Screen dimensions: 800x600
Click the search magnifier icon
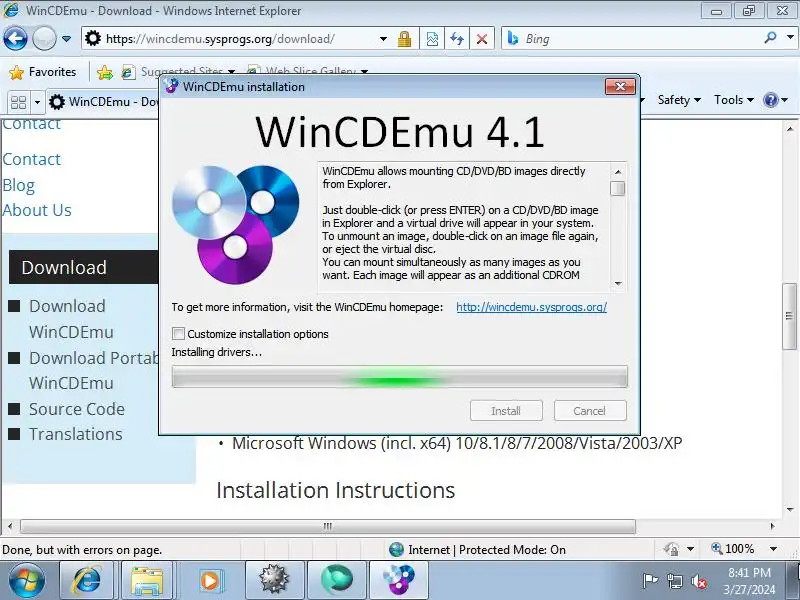(770, 37)
